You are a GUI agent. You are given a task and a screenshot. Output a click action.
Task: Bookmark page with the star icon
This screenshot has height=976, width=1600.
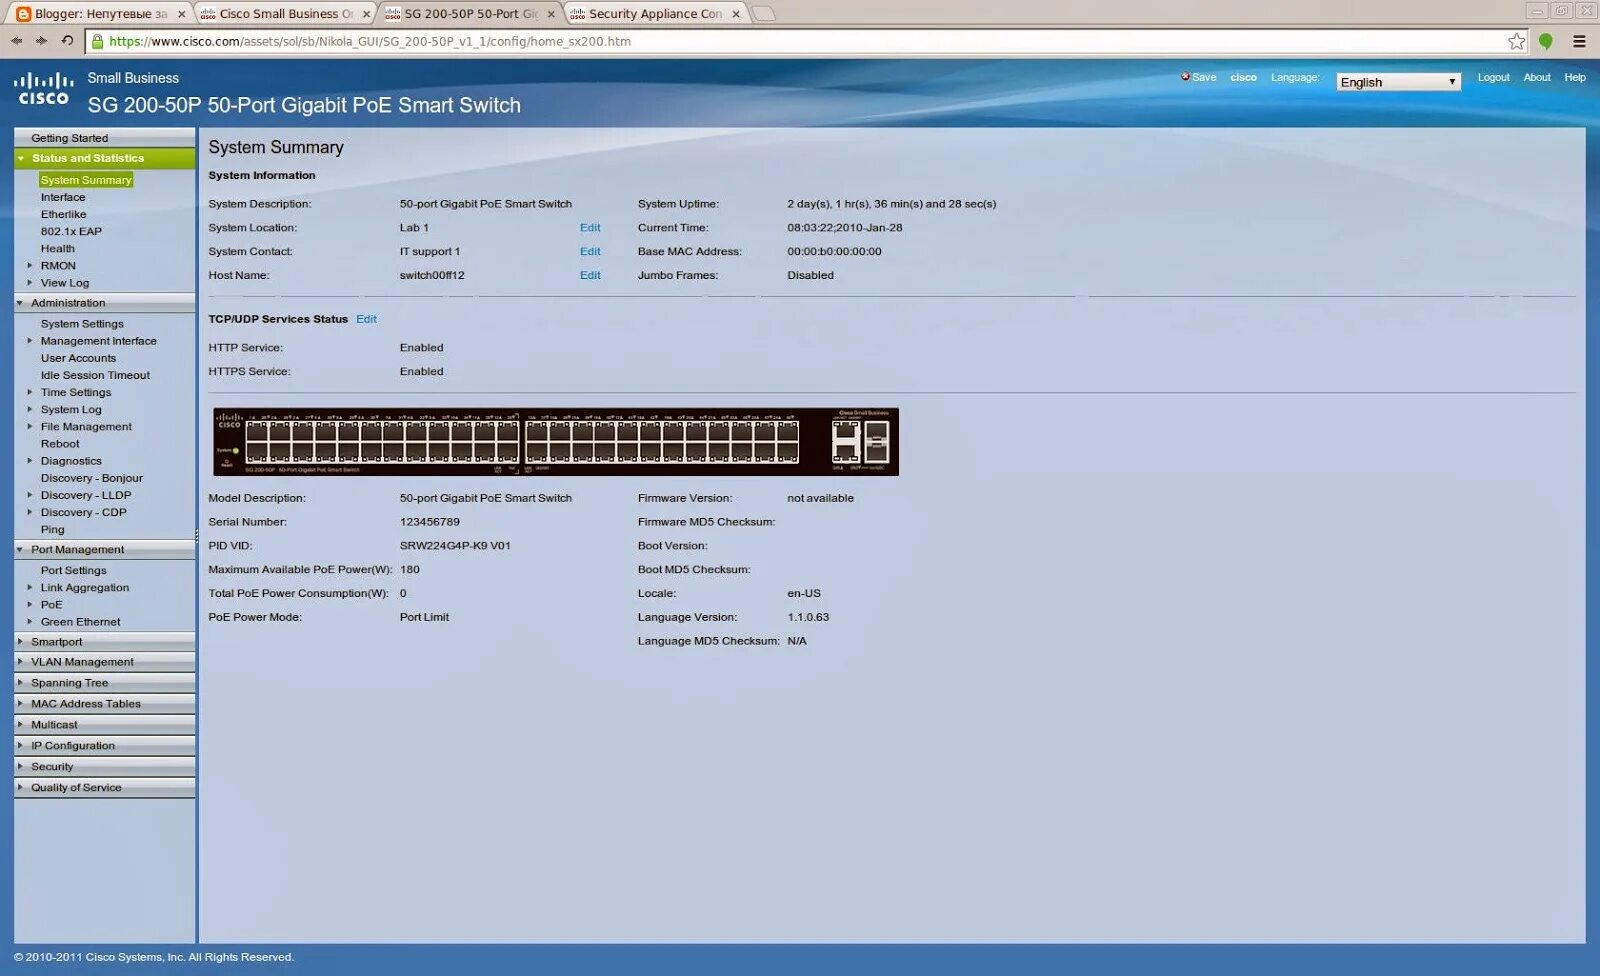click(1516, 41)
